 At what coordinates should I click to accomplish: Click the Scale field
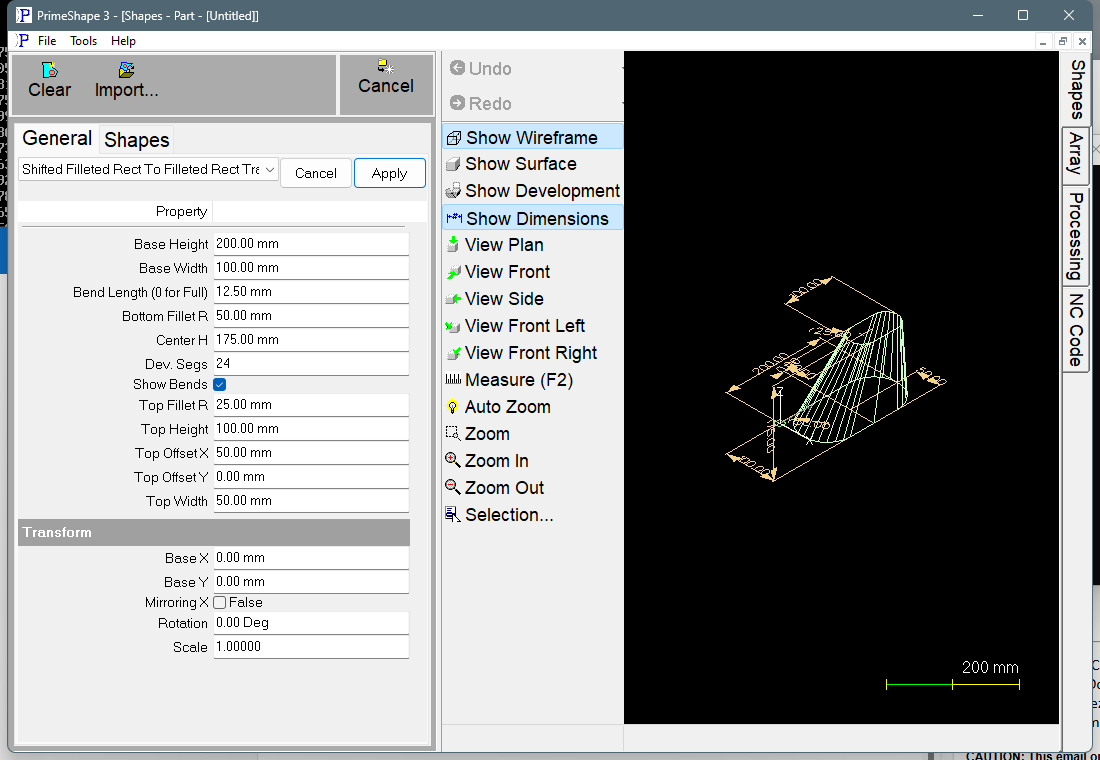[x=311, y=647]
